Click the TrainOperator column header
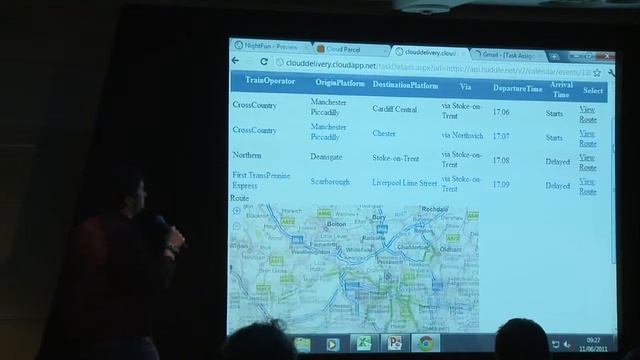This screenshot has width=640, height=360. [x=270, y=81]
